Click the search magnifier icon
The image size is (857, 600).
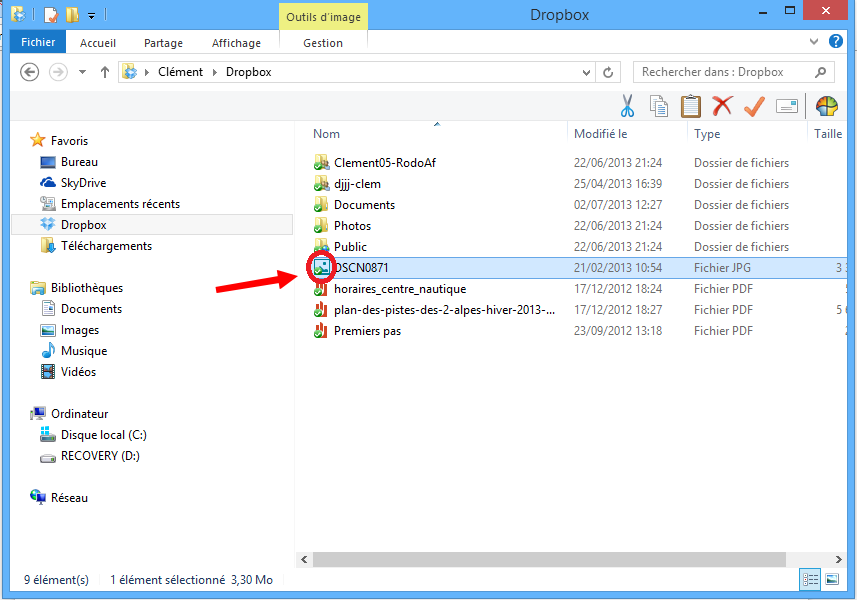[x=820, y=72]
